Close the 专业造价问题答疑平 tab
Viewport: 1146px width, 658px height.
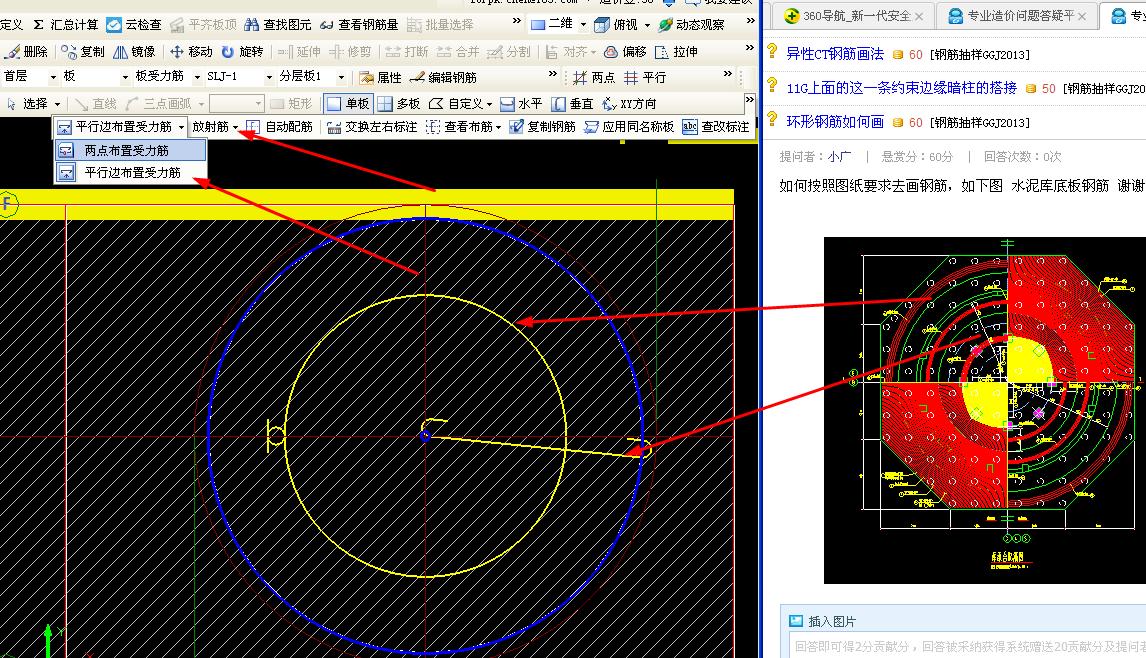pos(1082,16)
